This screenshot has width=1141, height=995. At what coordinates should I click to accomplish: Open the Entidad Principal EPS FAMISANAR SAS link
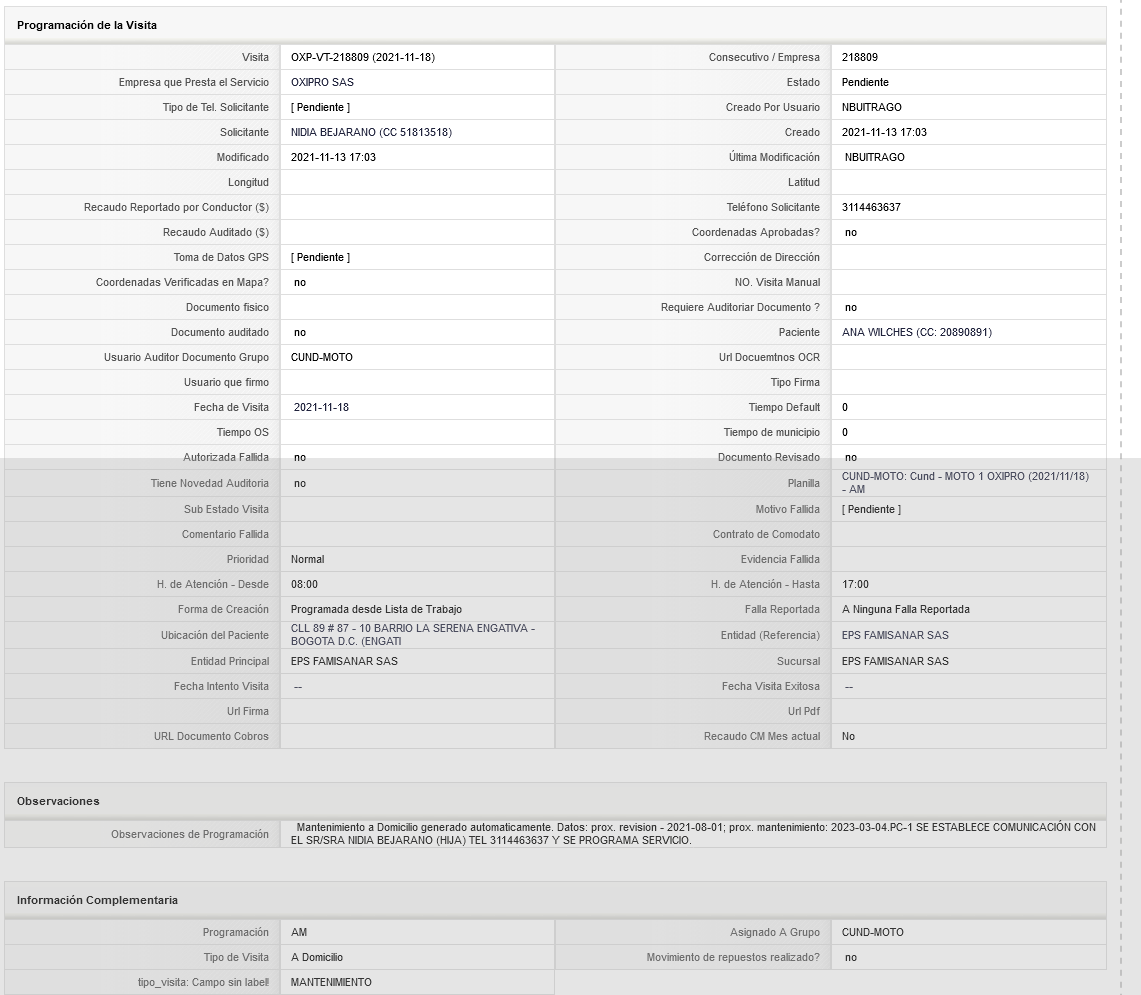344,661
